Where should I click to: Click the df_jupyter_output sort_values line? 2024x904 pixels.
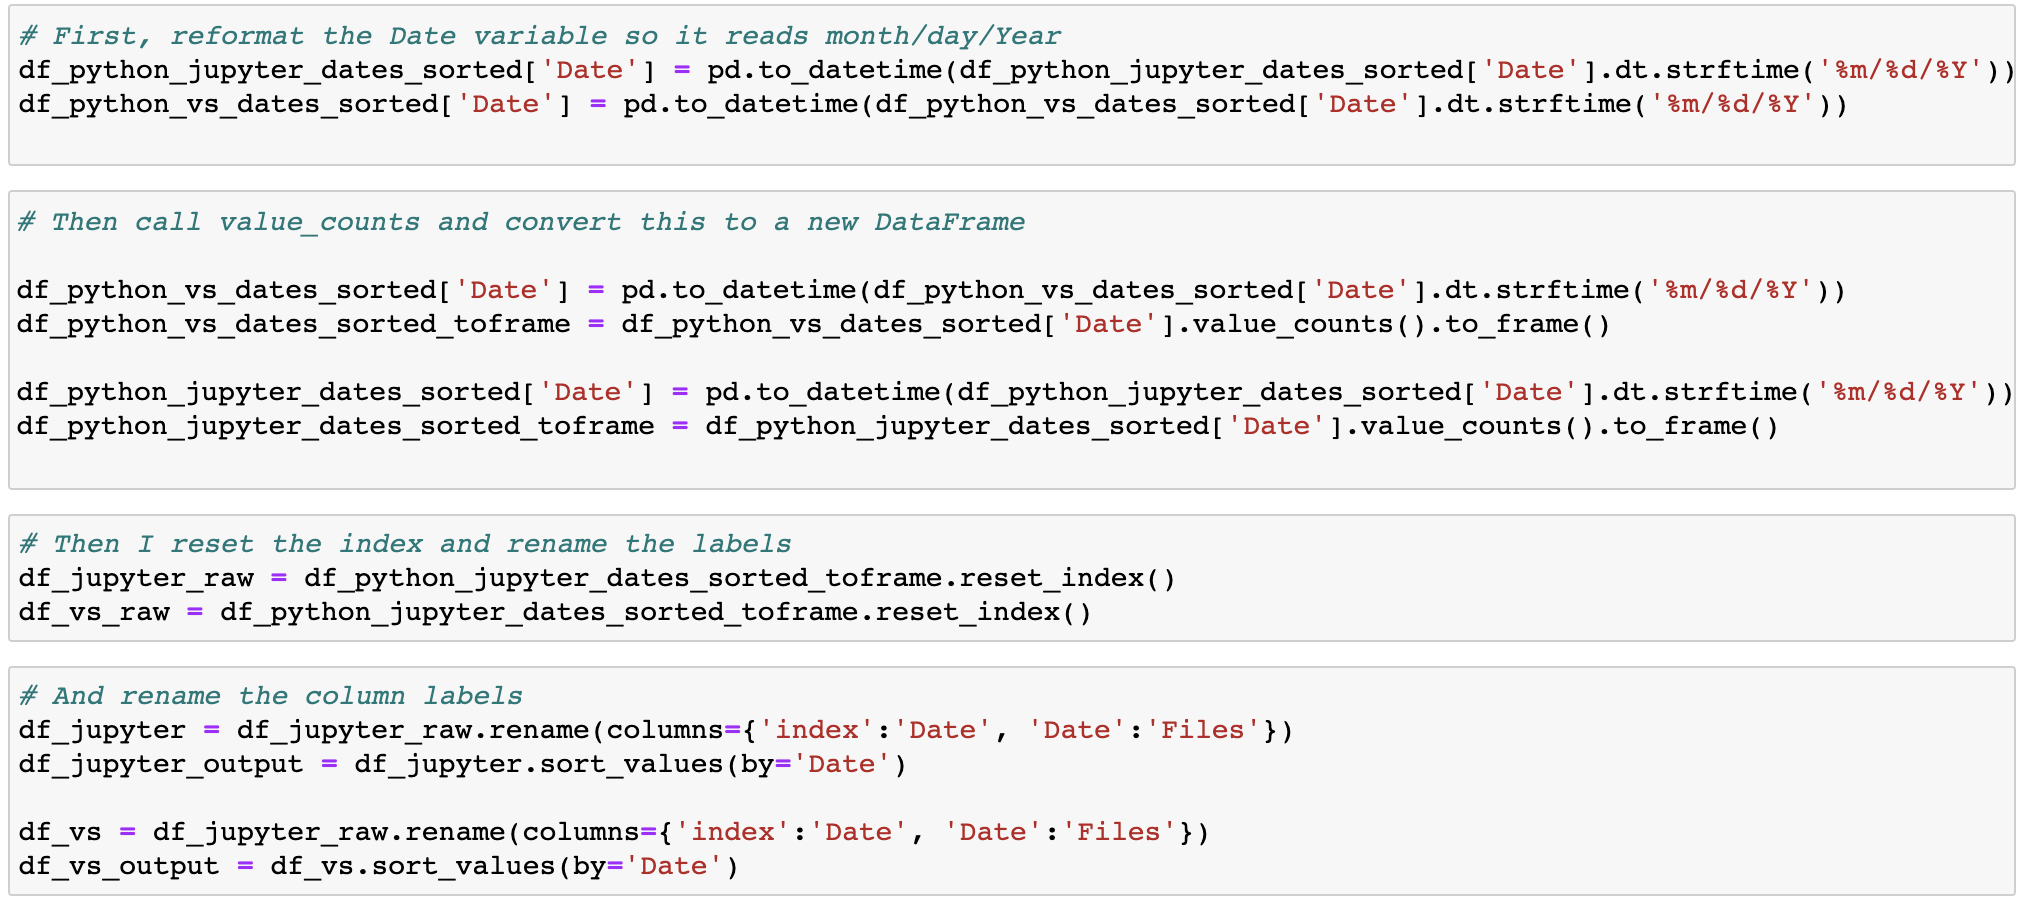(x=463, y=764)
